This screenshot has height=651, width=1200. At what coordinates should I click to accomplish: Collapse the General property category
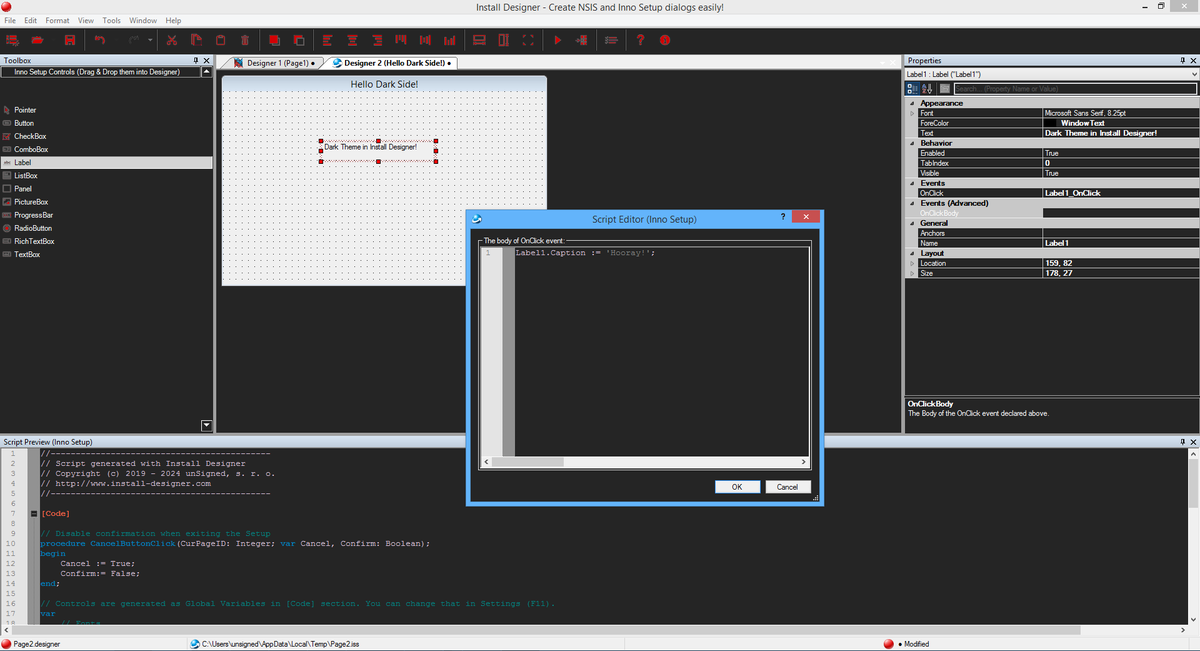[x=910, y=223]
